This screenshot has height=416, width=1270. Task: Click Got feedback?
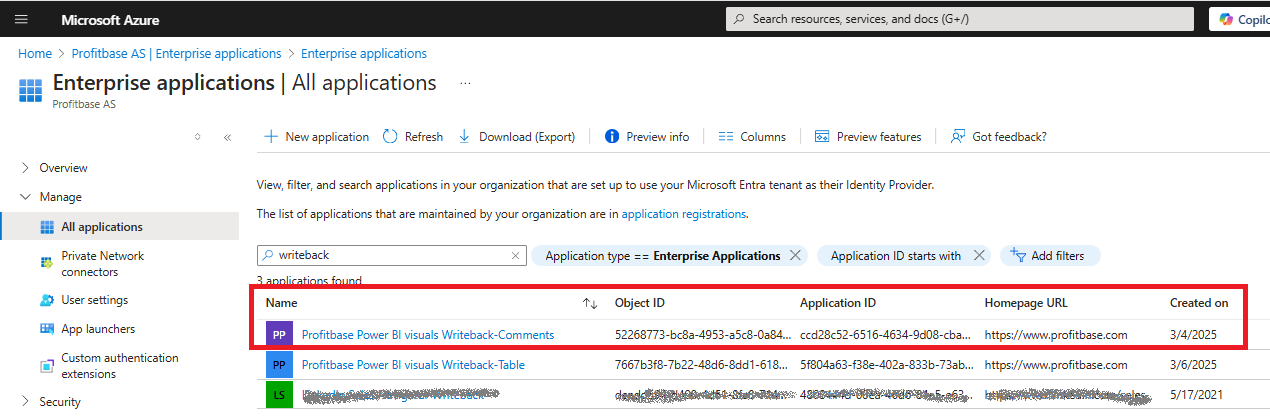click(x=998, y=137)
